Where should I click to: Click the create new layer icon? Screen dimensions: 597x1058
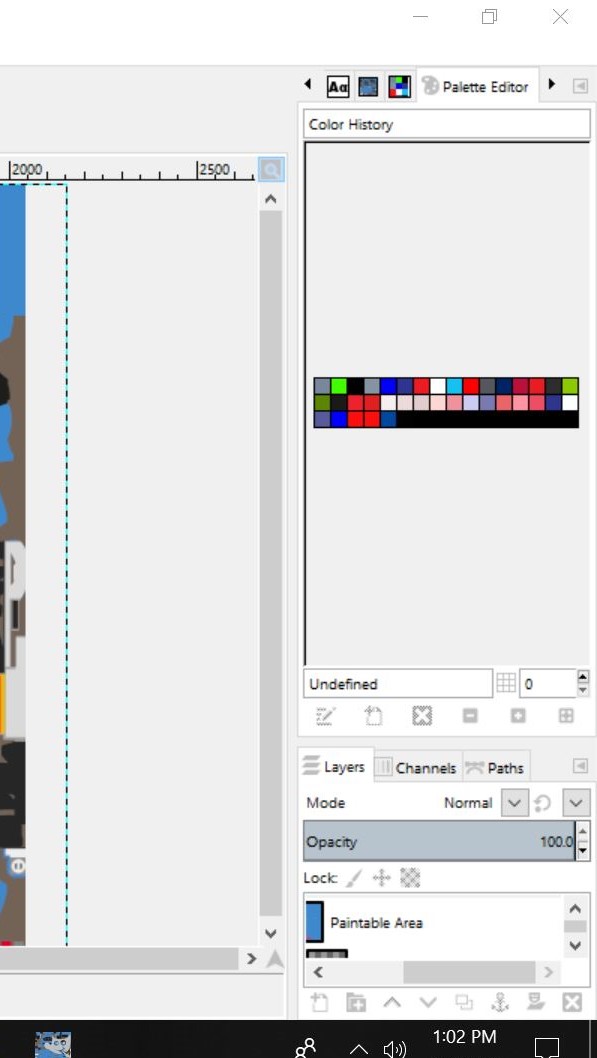click(320, 1003)
